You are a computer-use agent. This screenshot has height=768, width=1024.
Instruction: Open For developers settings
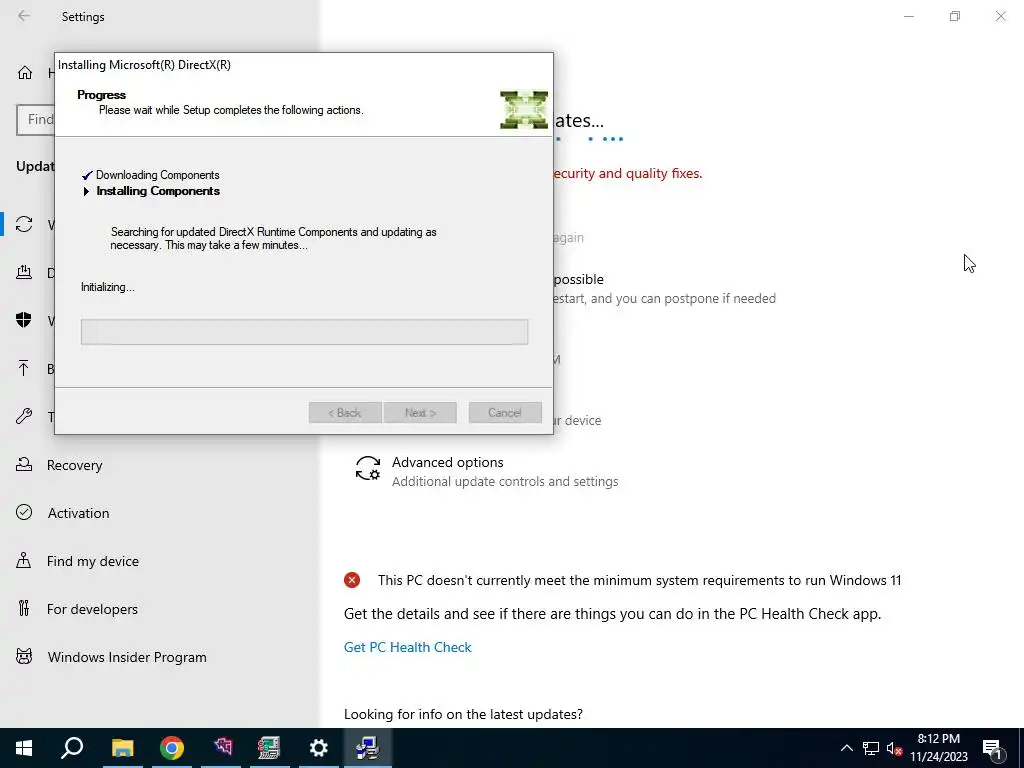[92, 609]
